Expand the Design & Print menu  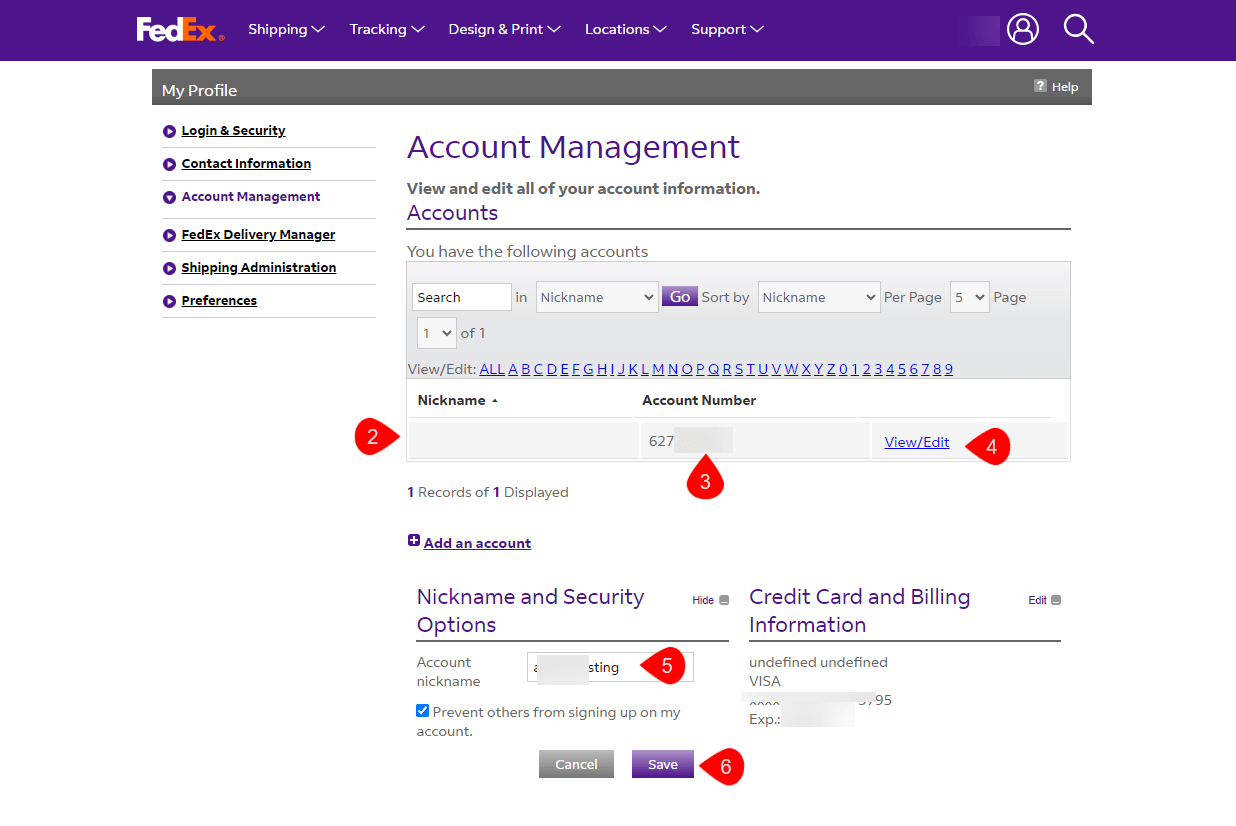tap(504, 29)
